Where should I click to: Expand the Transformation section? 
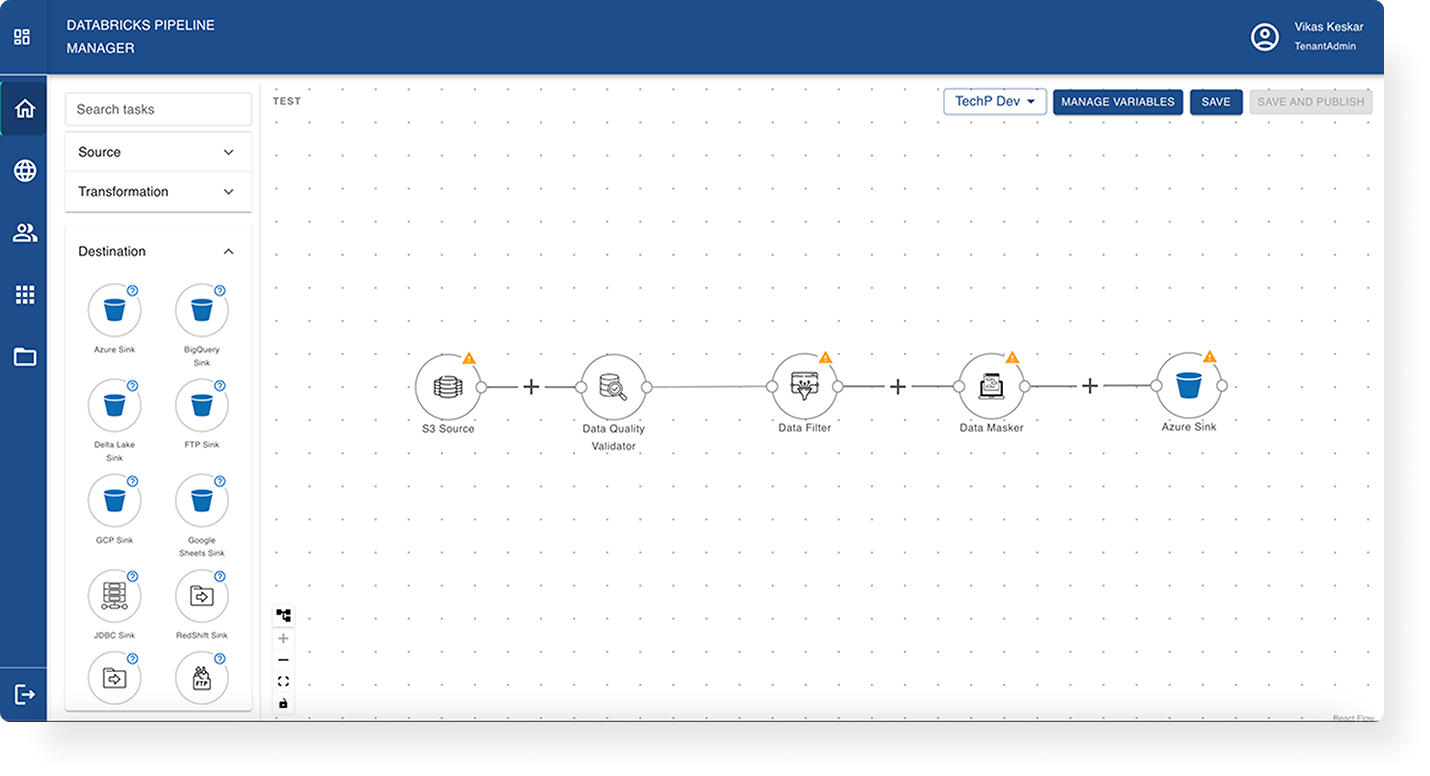(158, 191)
